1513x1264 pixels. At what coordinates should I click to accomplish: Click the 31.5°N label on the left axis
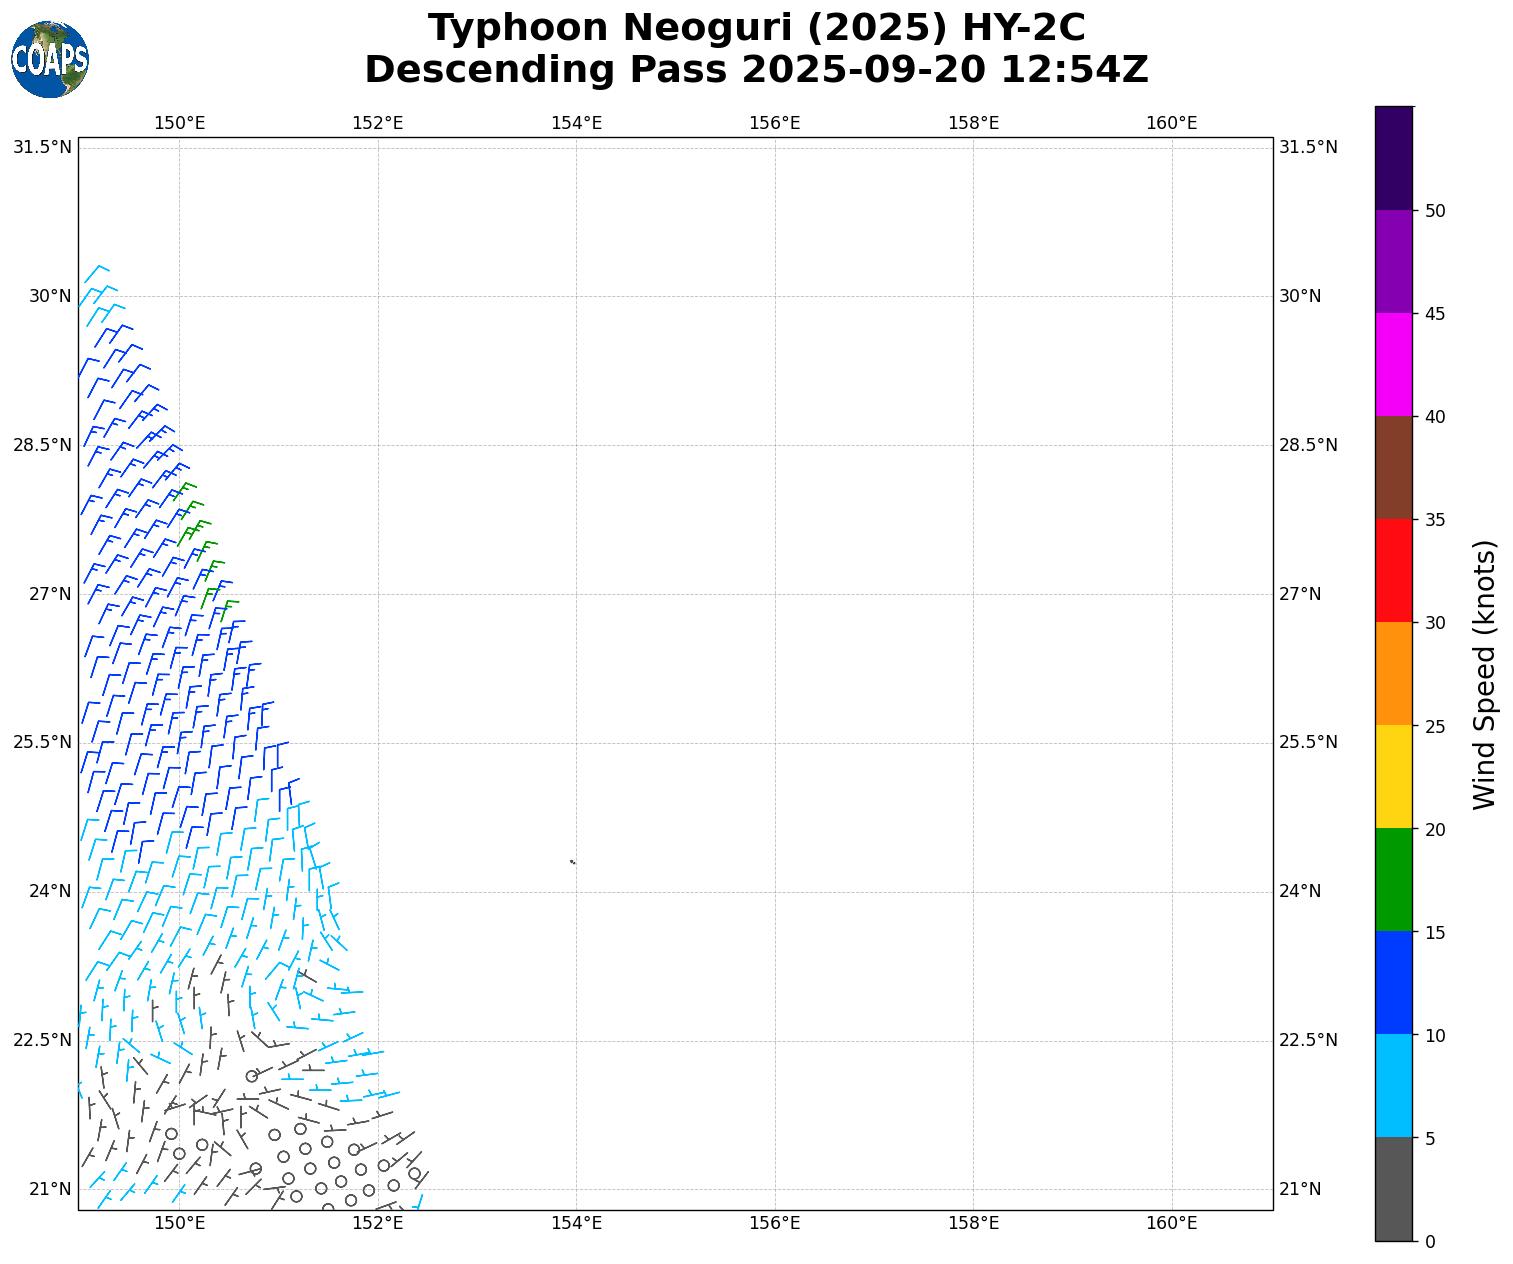pos(42,147)
